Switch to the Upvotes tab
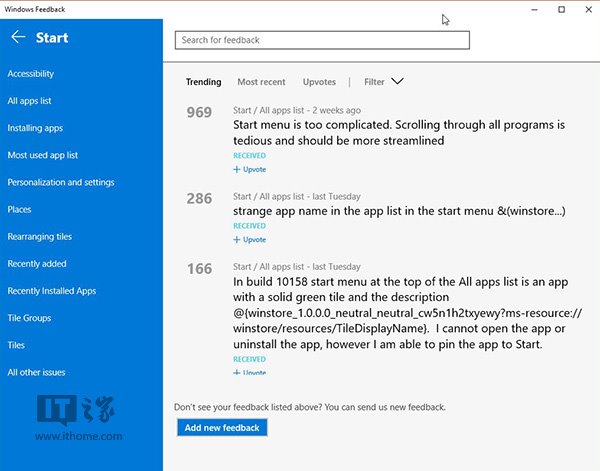 [319, 82]
